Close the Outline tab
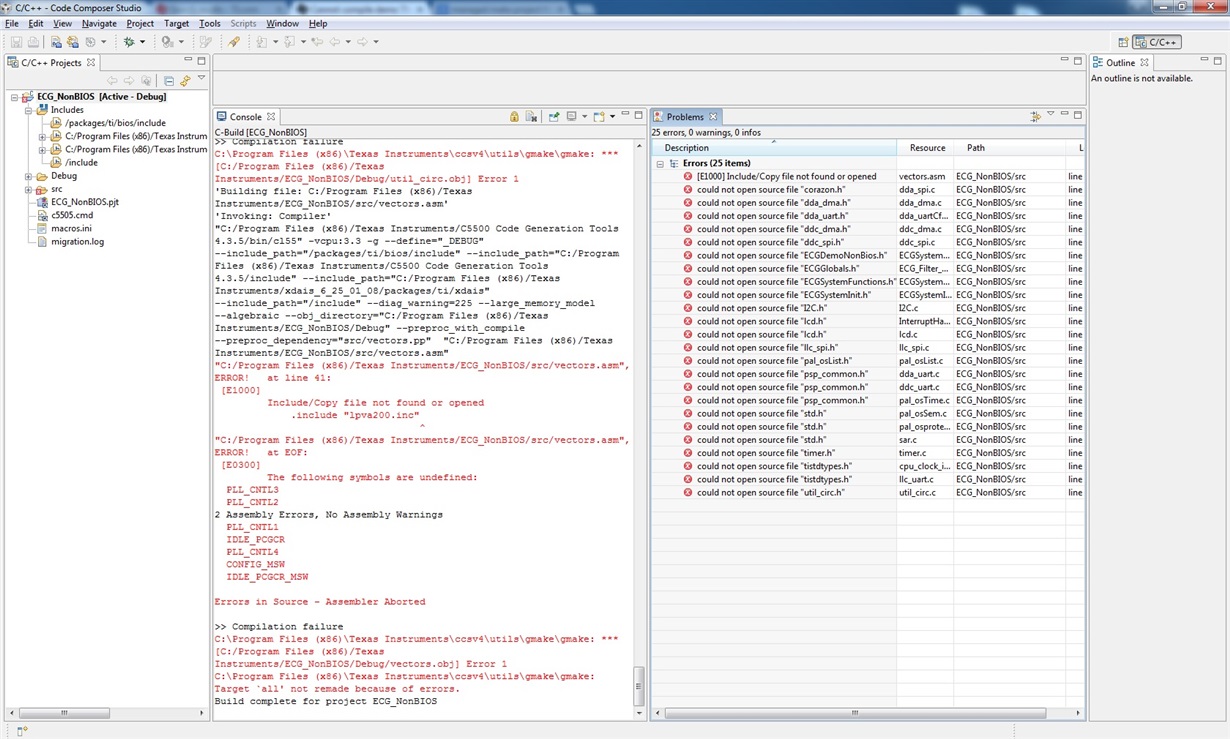This screenshot has height=739, width=1230. tap(1145, 62)
